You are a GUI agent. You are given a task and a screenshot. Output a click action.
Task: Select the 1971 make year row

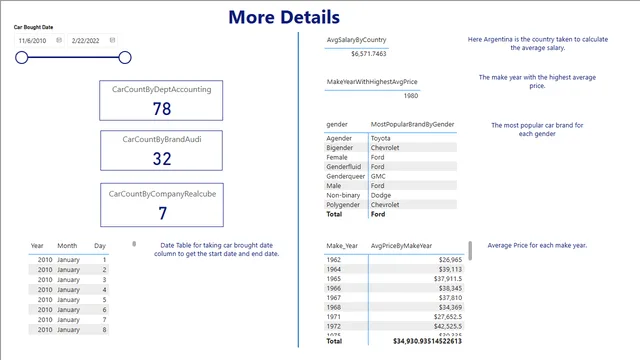394,317
